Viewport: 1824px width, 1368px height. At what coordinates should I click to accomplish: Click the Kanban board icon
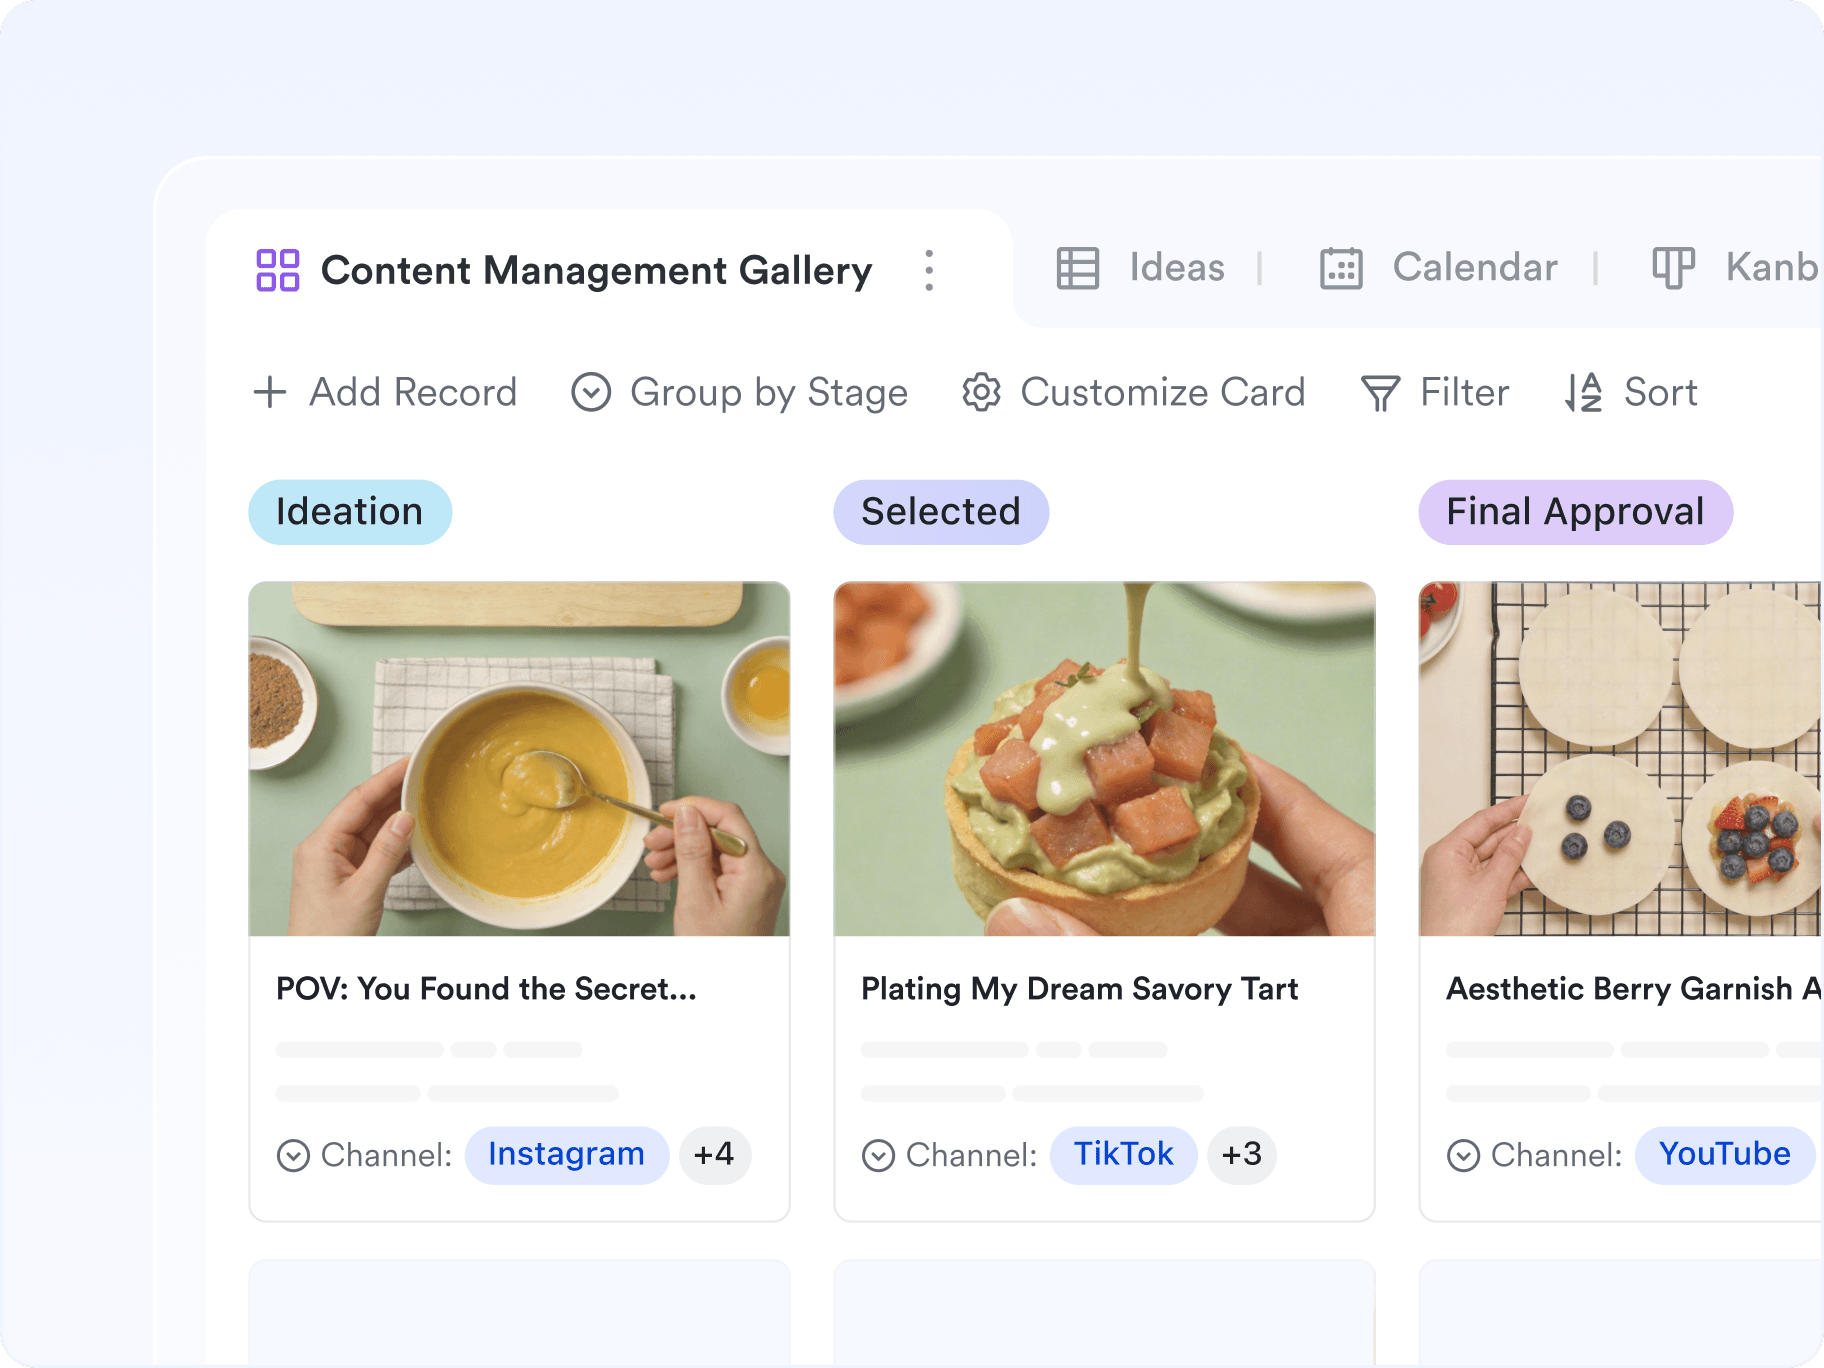[x=1673, y=268]
